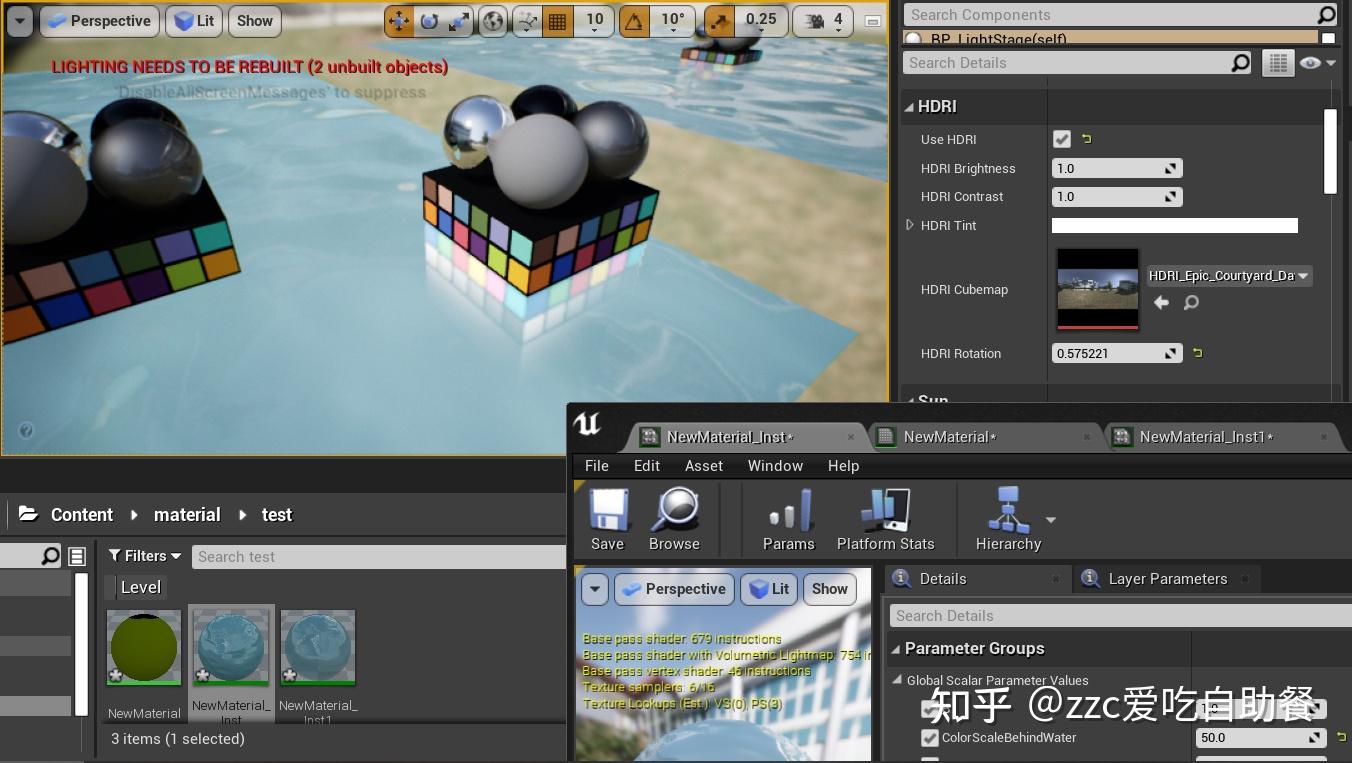Open Filters dropdown in Content Browser
This screenshot has width=1352, height=763.
(145, 556)
